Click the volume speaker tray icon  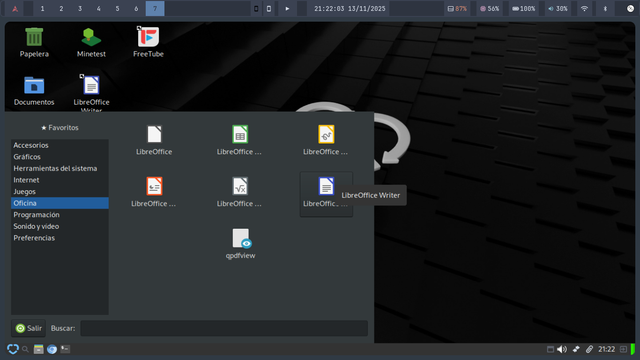point(562,349)
